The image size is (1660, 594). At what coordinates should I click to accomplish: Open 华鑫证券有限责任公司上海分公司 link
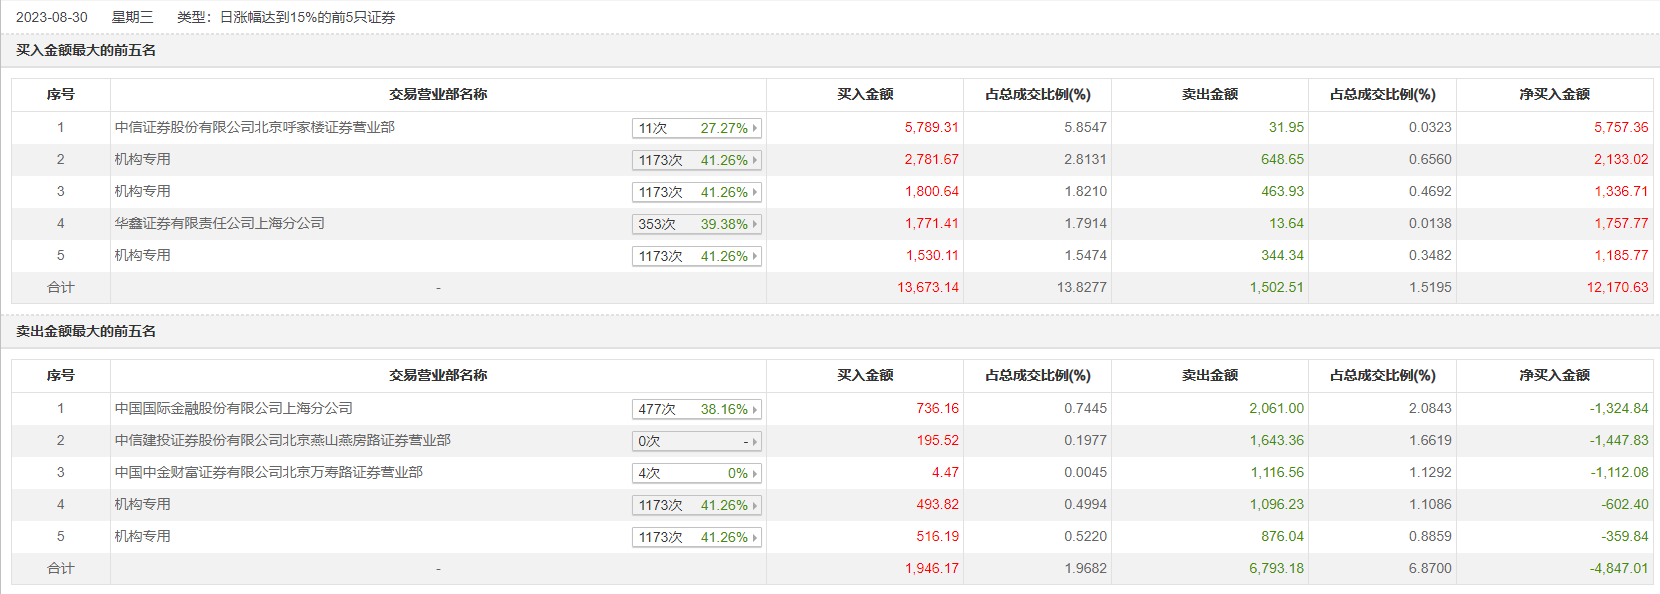(220, 223)
